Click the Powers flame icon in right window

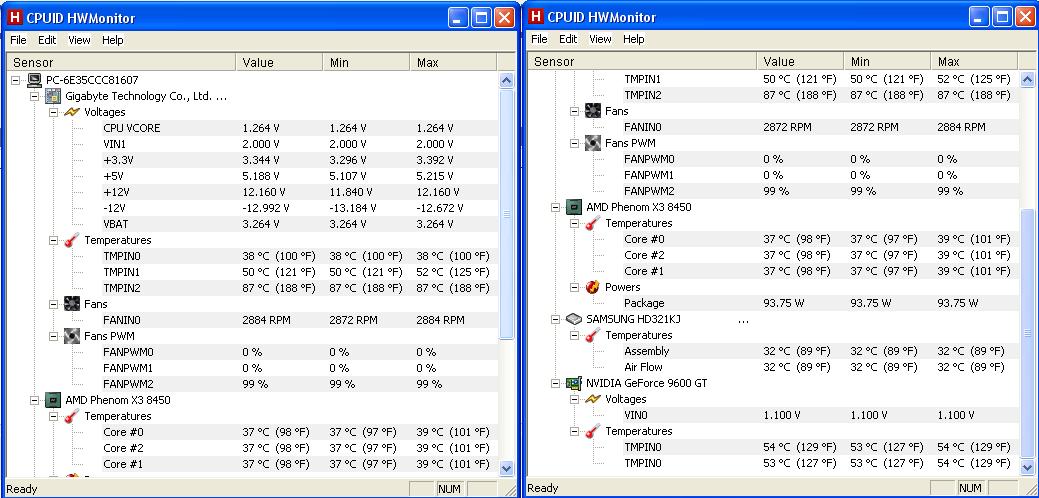pos(593,287)
